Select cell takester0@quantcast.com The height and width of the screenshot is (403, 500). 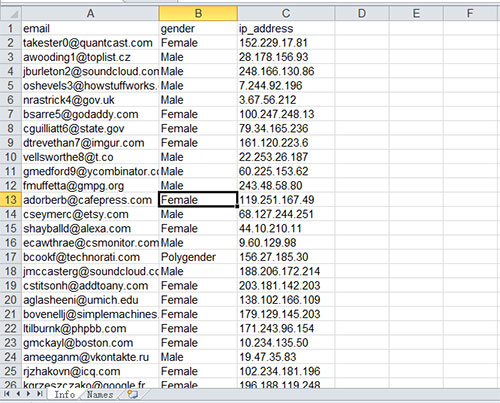90,43
